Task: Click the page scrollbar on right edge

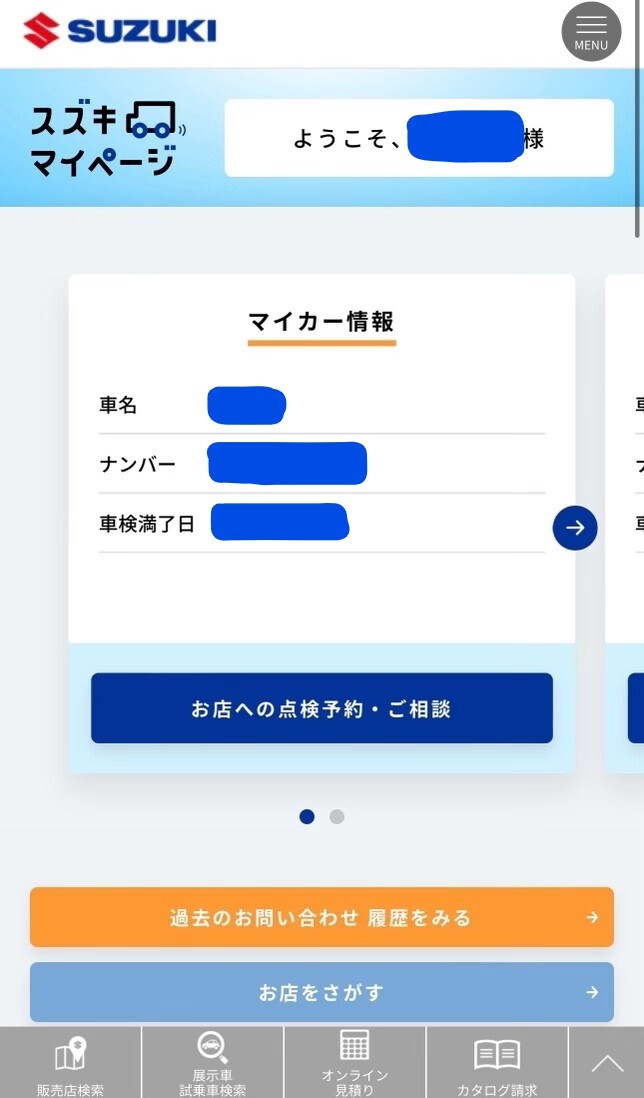Action: [638, 119]
